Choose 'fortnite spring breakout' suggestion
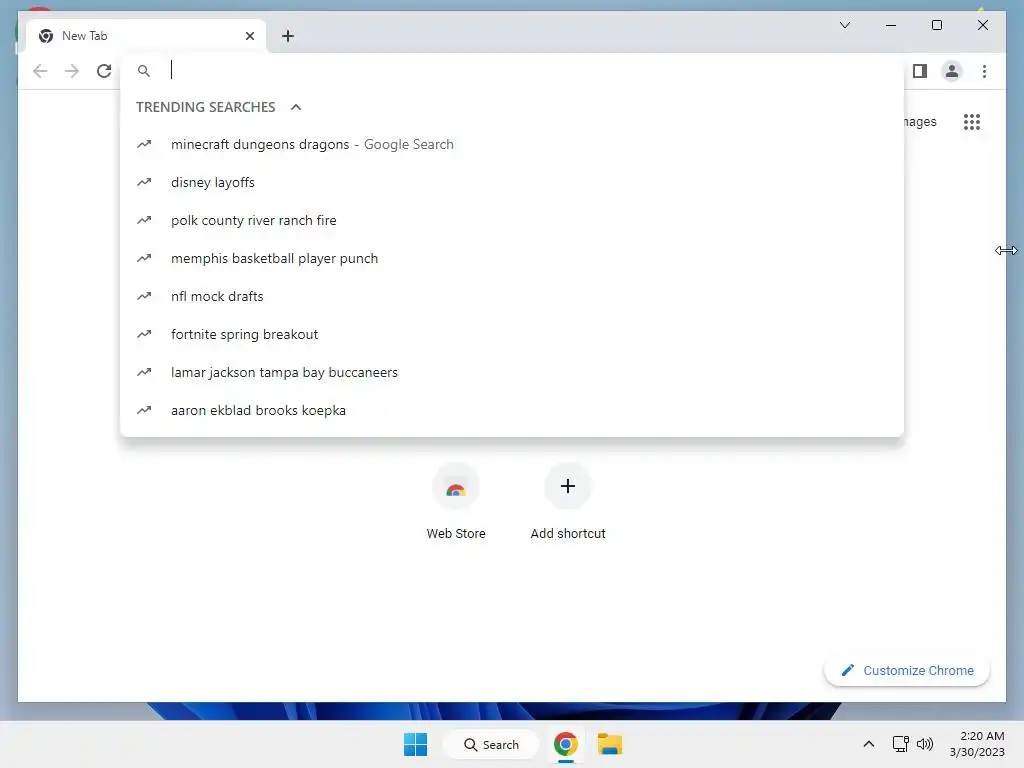The width and height of the screenshot is (1024, 768). tap(512, 334)
